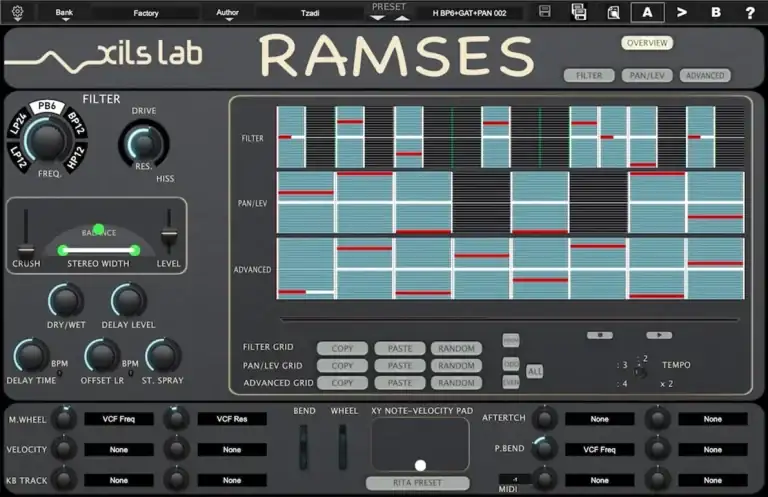768x497 pixels.
Task: Click the ST. SPRAY knob
Action: [x=163, y=355]
